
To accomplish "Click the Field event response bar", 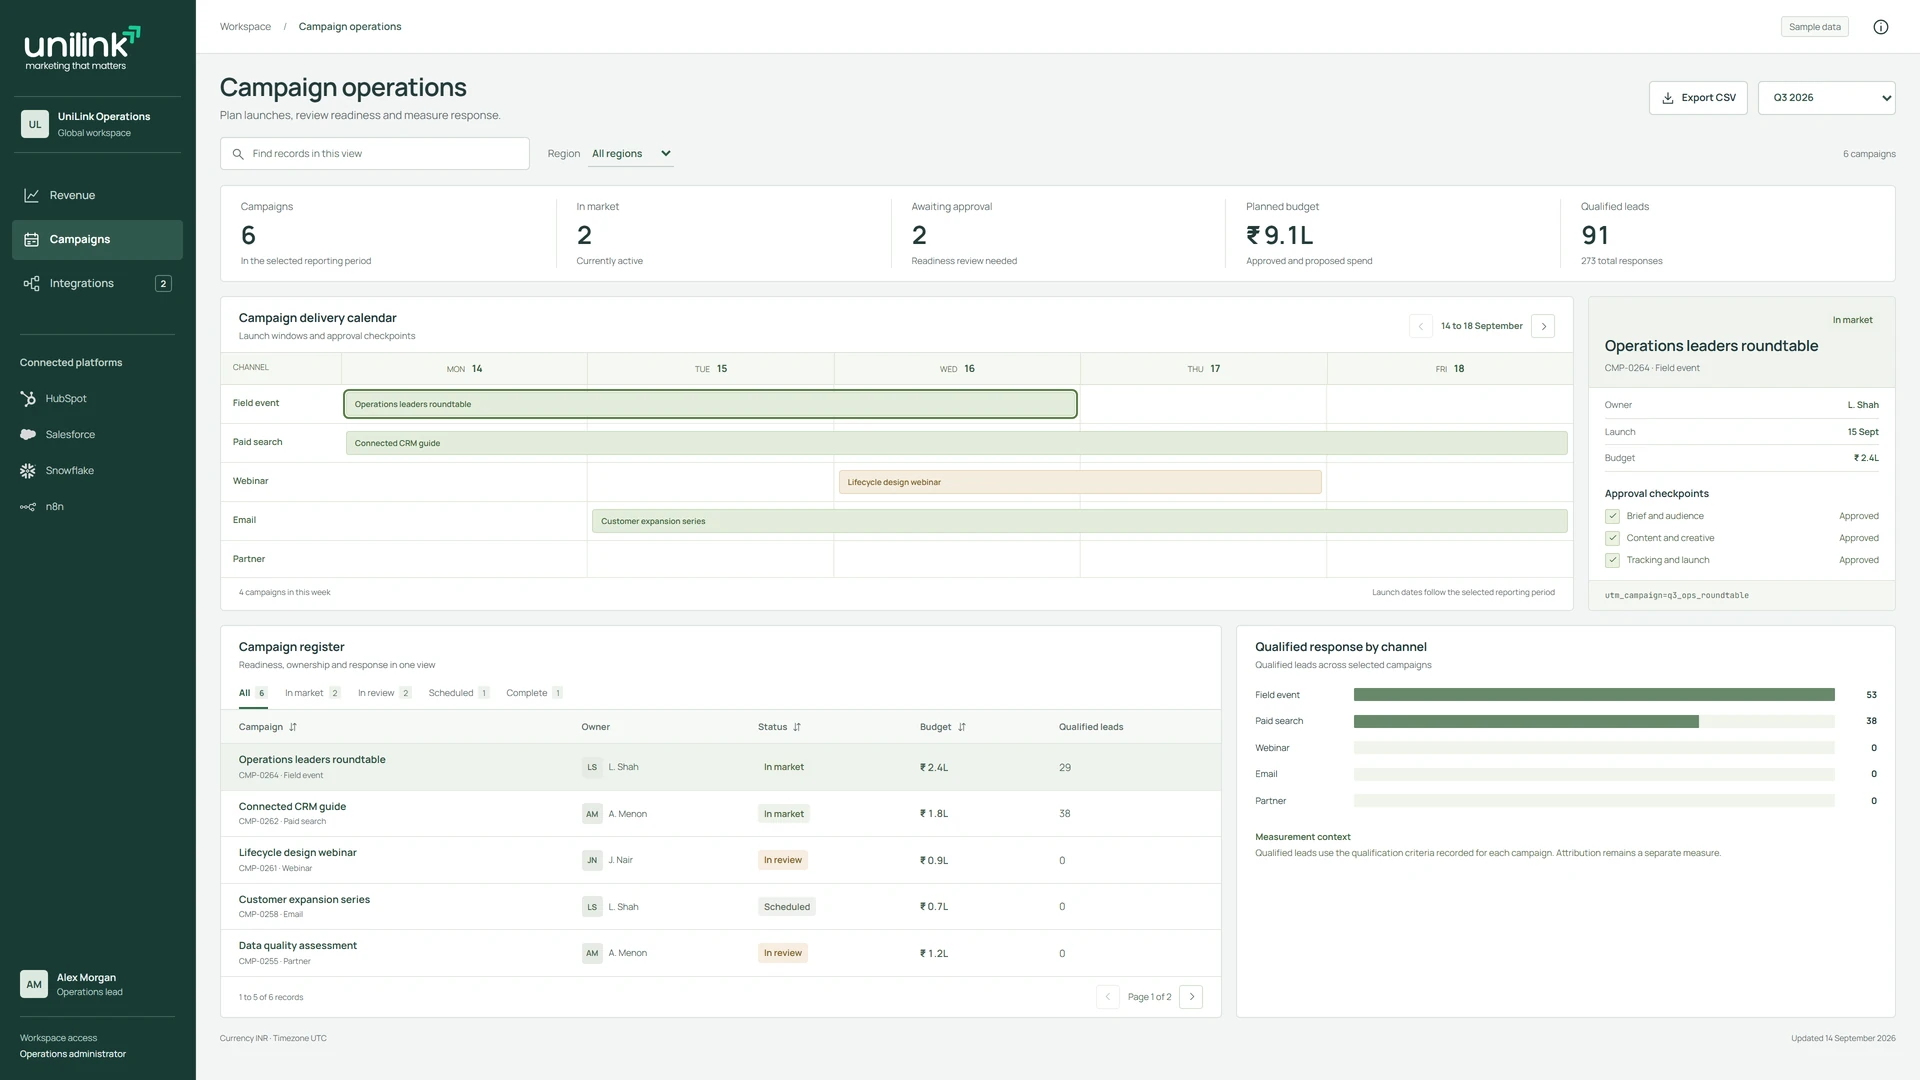I will point(1594,695).
